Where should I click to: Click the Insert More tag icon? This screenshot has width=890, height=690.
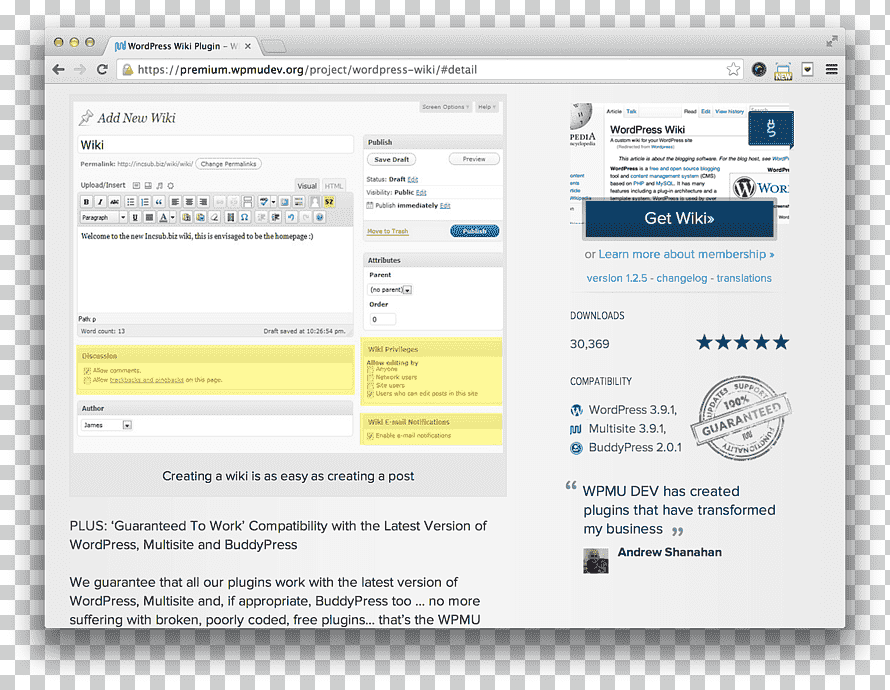click(247, 202)
